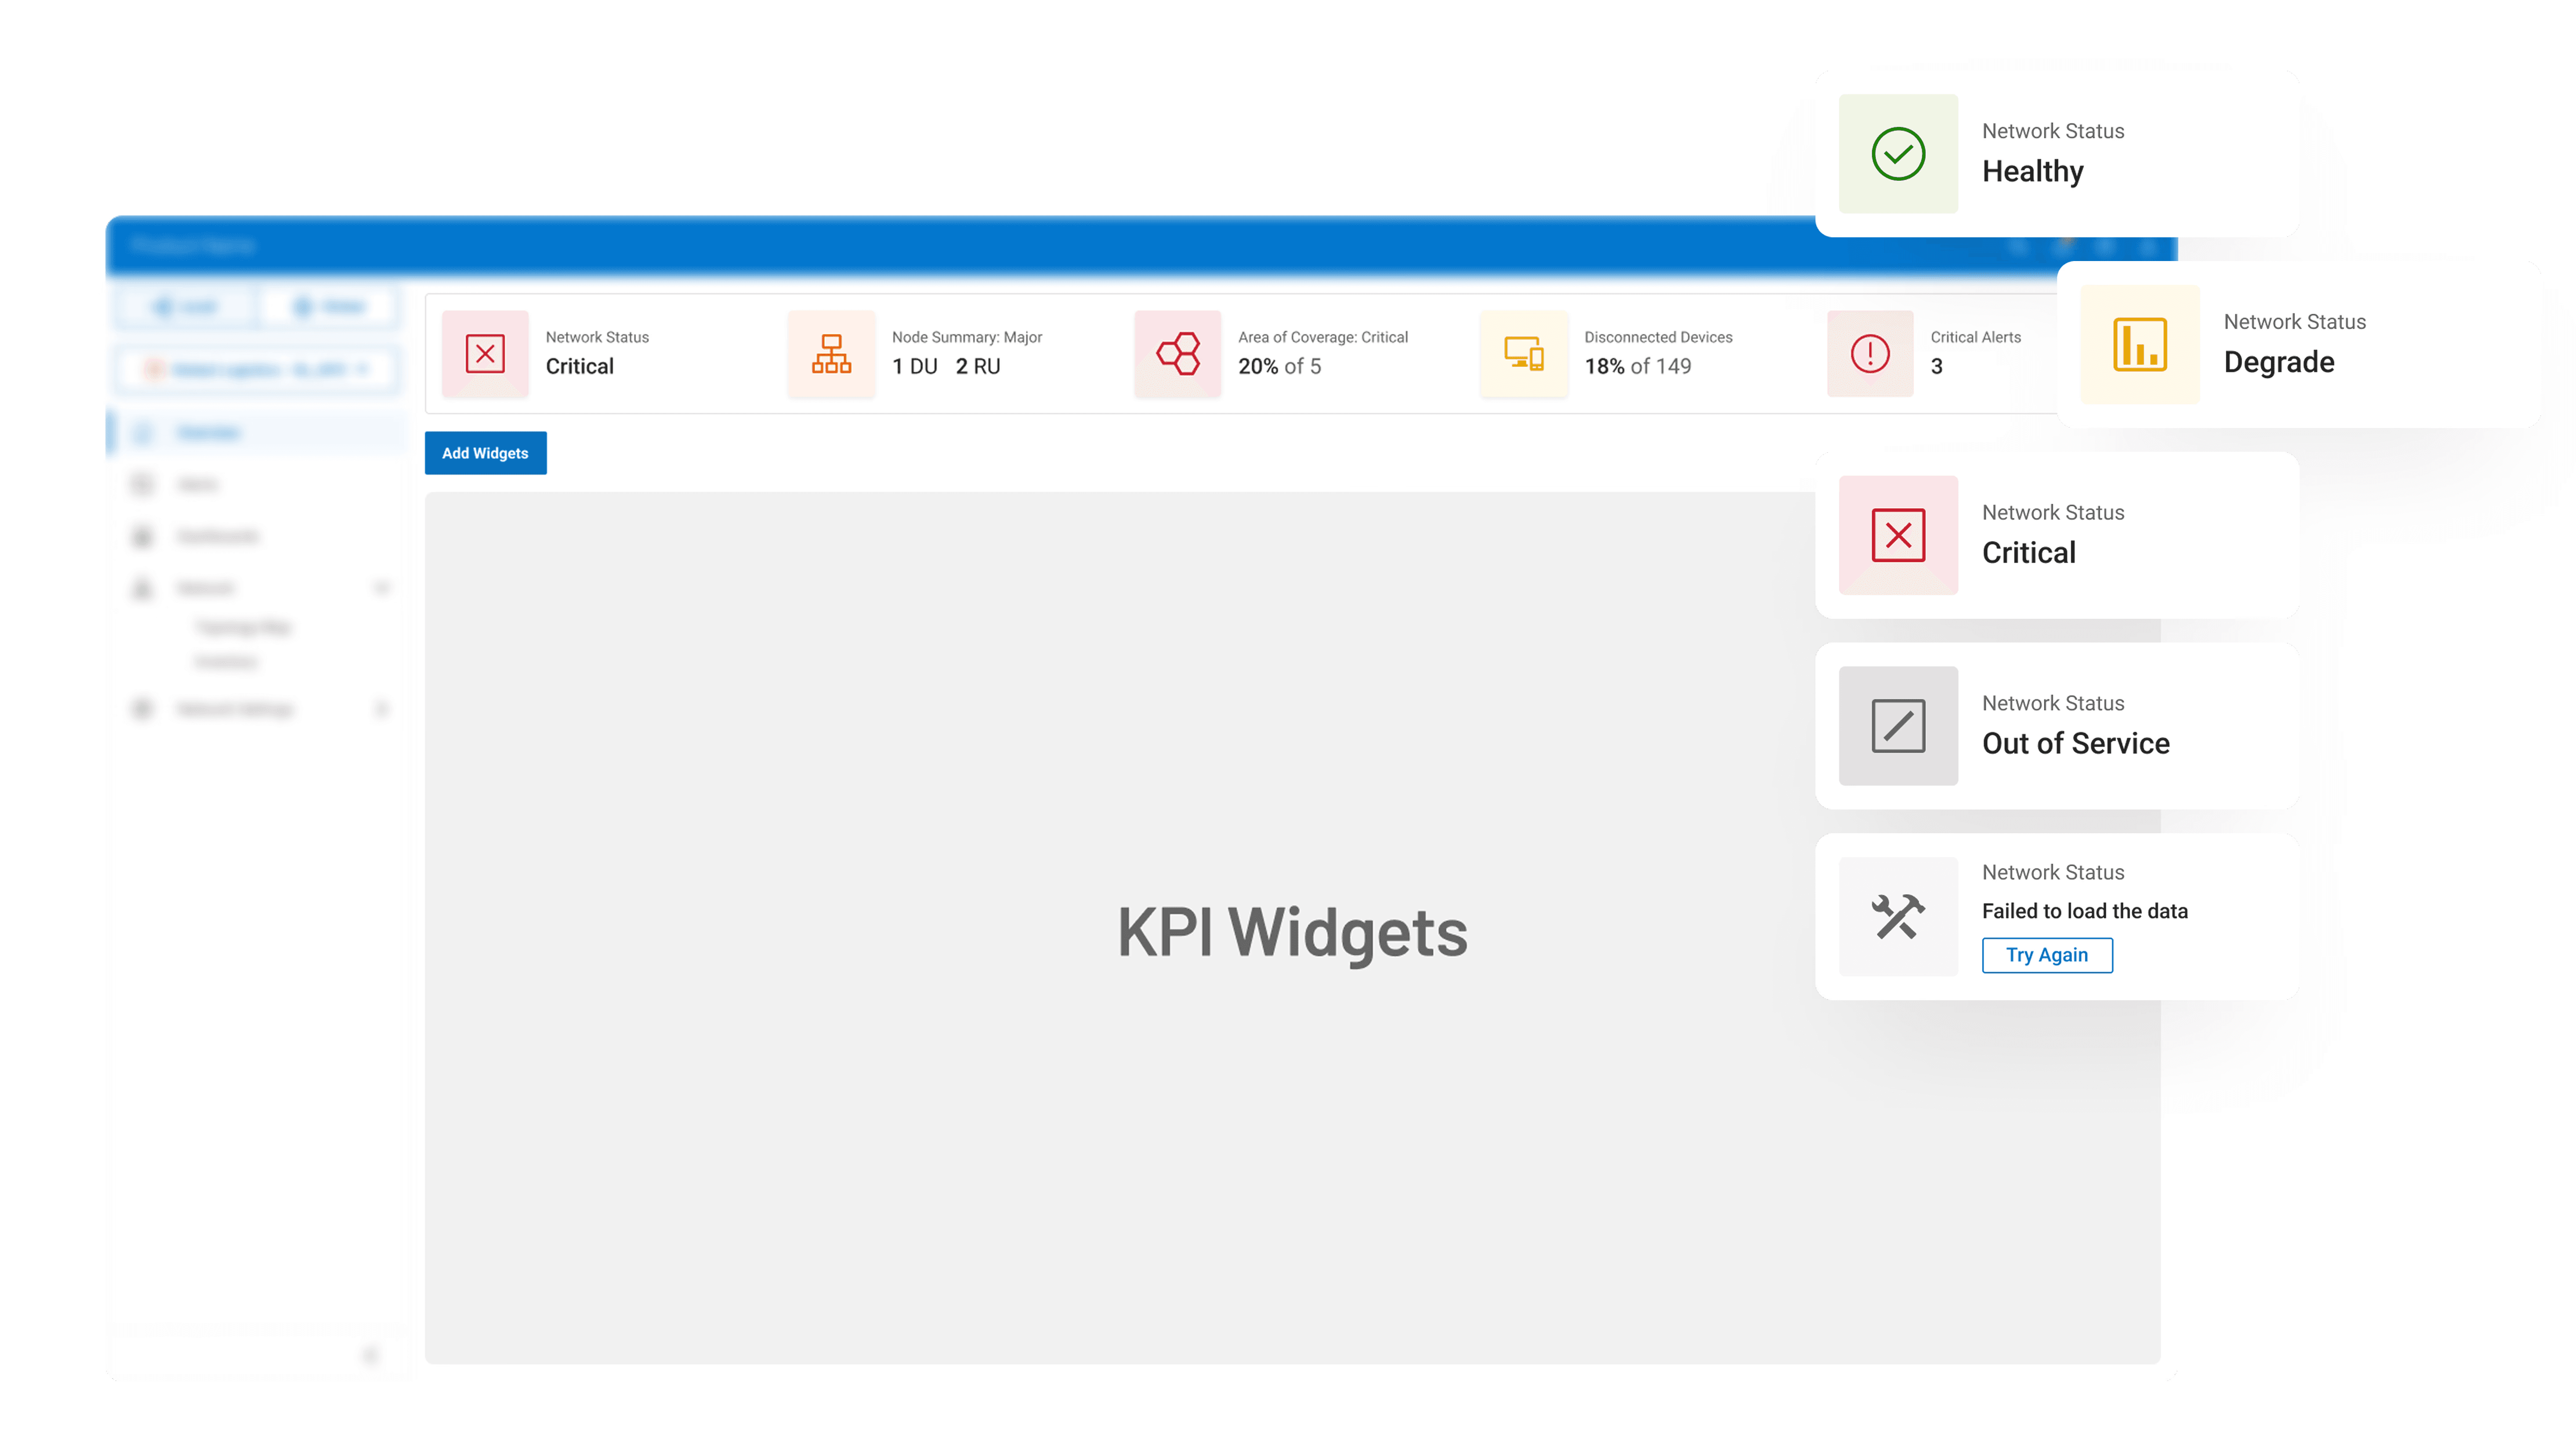This screenshot has width=2576, height=1452.
Task: Open the site selector dropdown in sidebar
Action: 258,370
